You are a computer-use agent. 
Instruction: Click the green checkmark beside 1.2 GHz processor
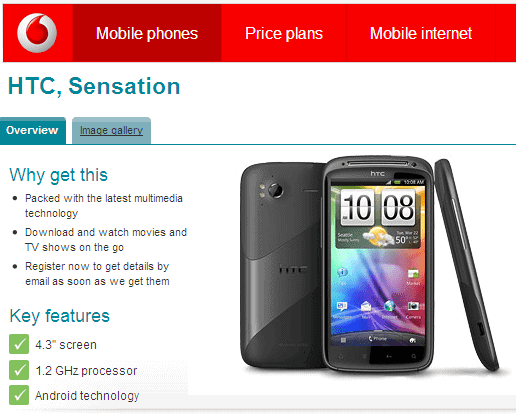[x=19, y=370]
